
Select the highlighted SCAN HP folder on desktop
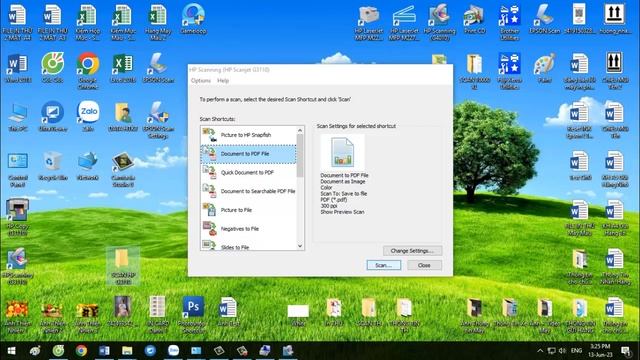coord(123,267)
